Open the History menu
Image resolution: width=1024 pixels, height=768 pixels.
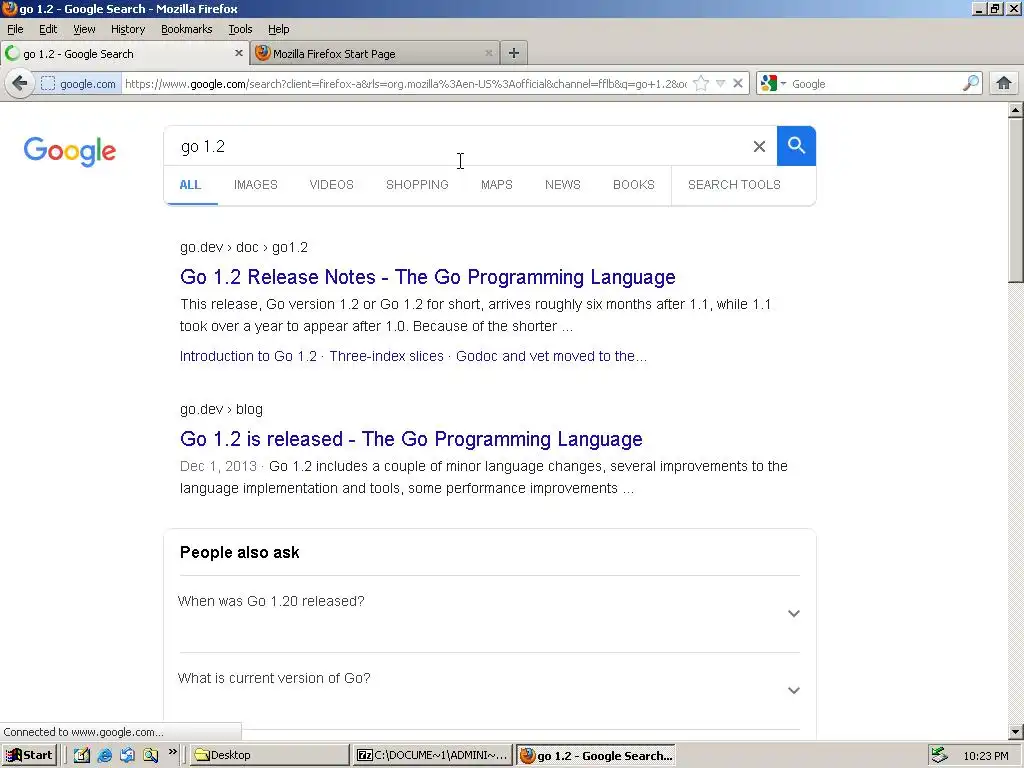(x=128, y=29)
